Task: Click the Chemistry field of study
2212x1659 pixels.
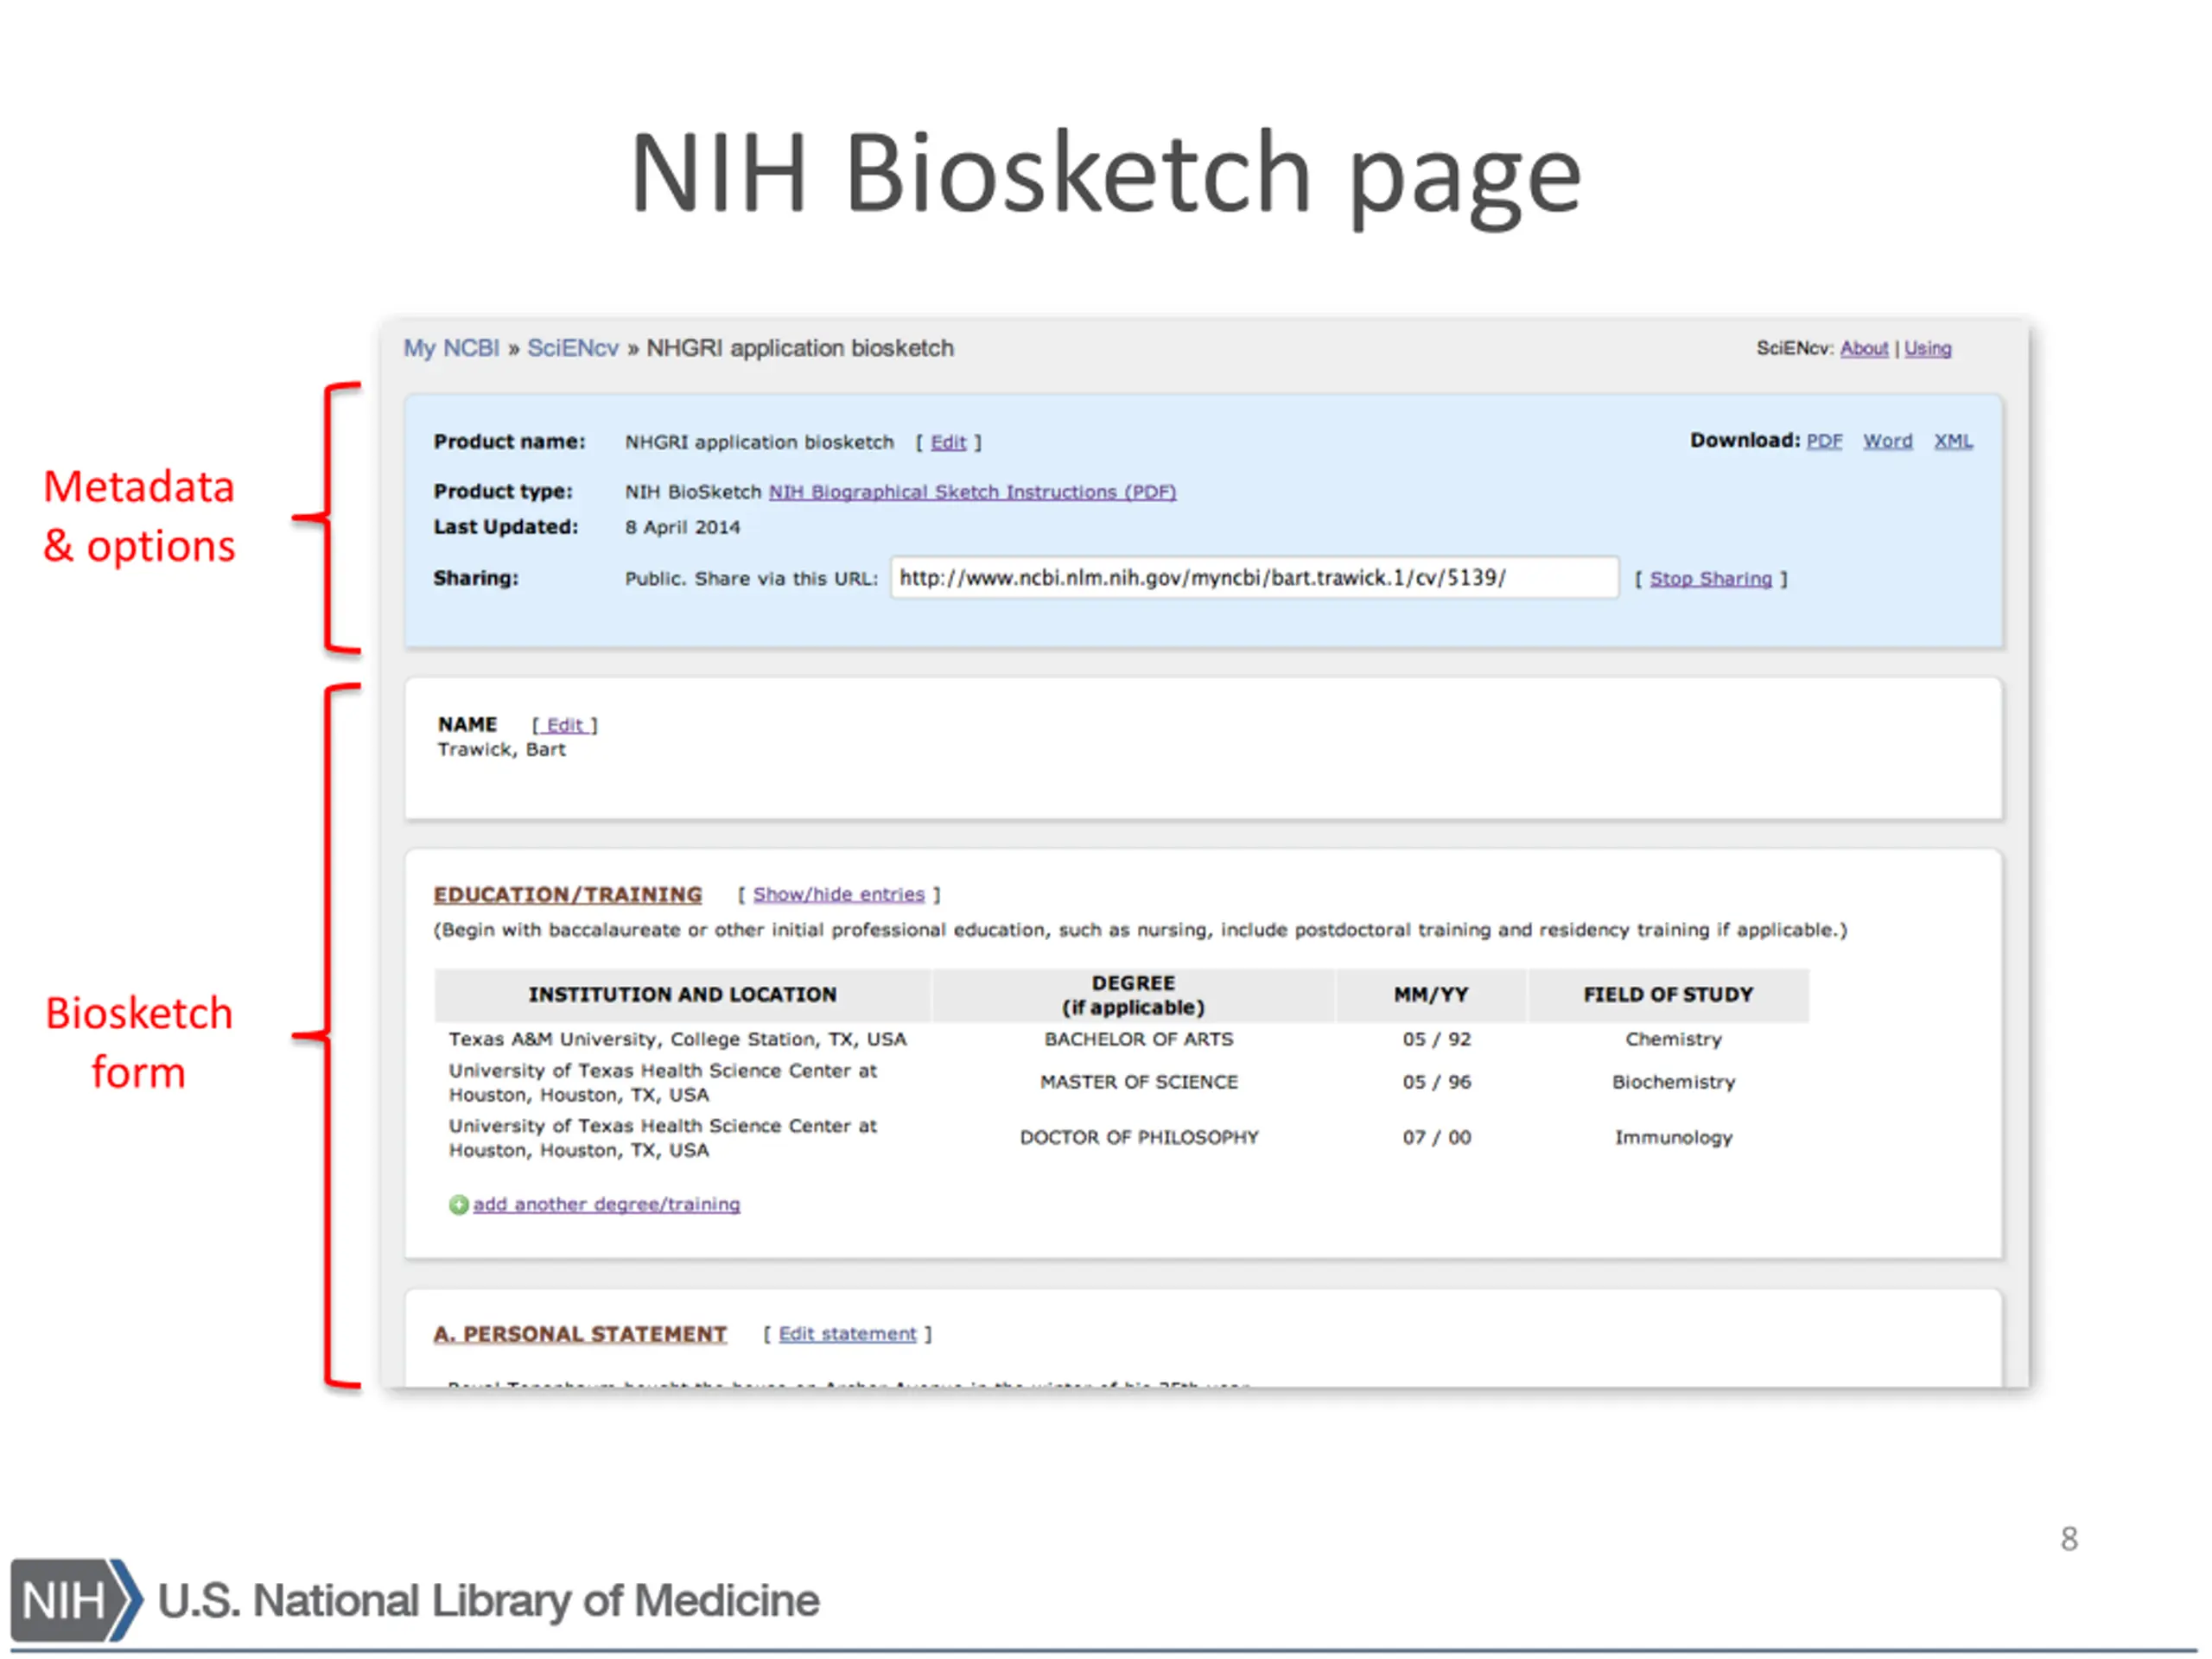Action: [1673, 1039]
